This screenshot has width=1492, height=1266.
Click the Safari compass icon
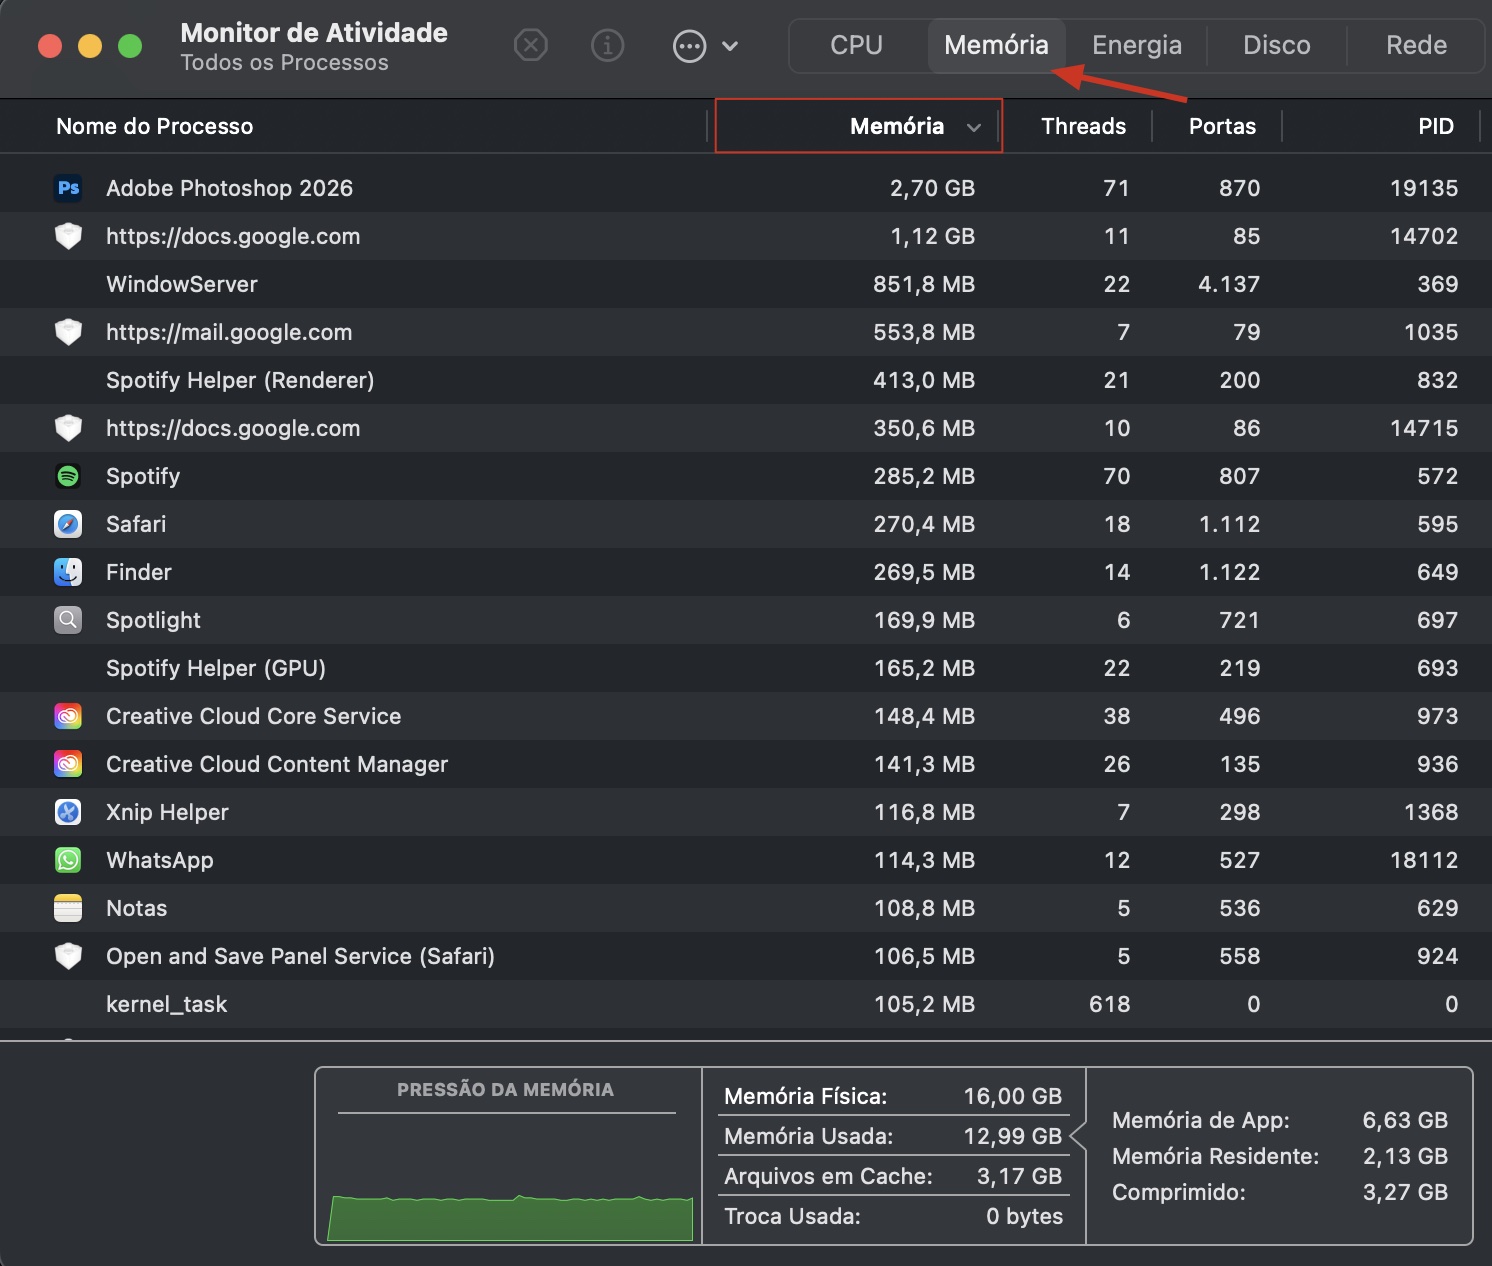pos(68,524)
